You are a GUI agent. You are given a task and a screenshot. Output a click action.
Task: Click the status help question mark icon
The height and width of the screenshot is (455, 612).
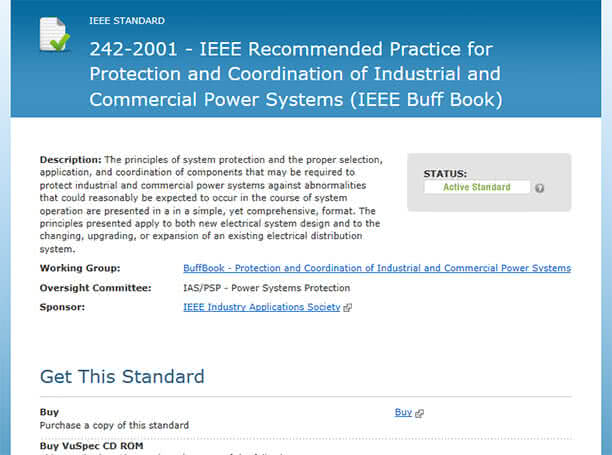tap(539, 188)
